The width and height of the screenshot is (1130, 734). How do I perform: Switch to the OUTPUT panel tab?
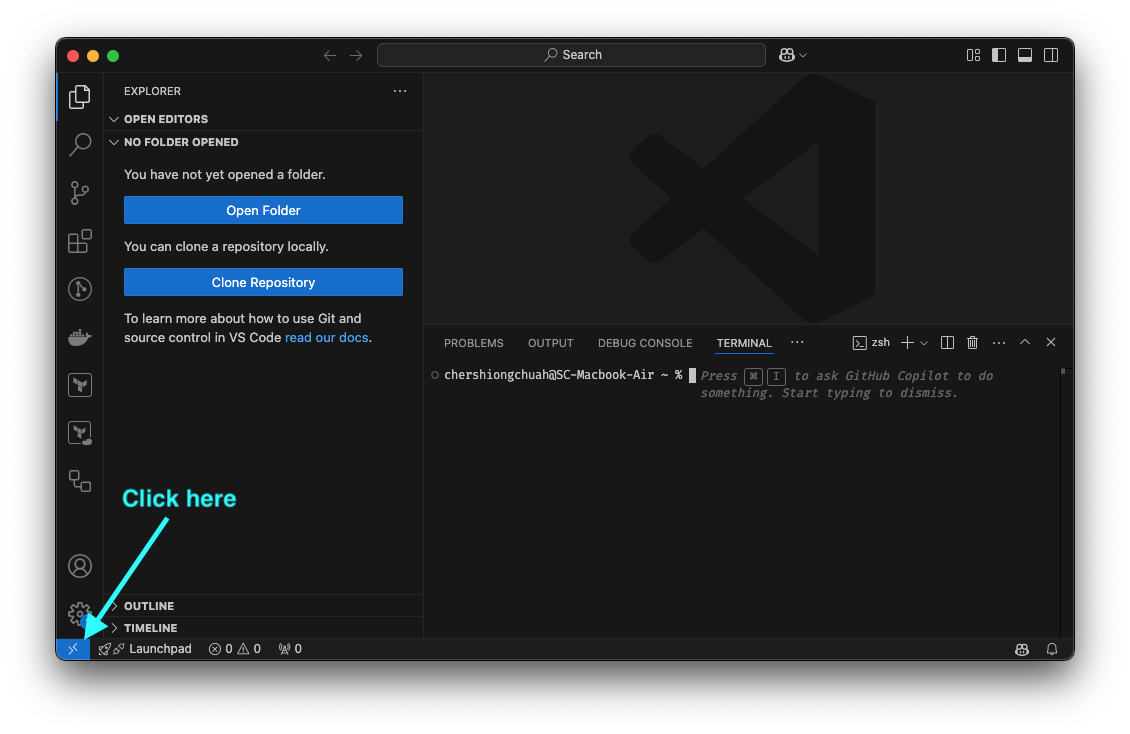[x=551, y=343]
